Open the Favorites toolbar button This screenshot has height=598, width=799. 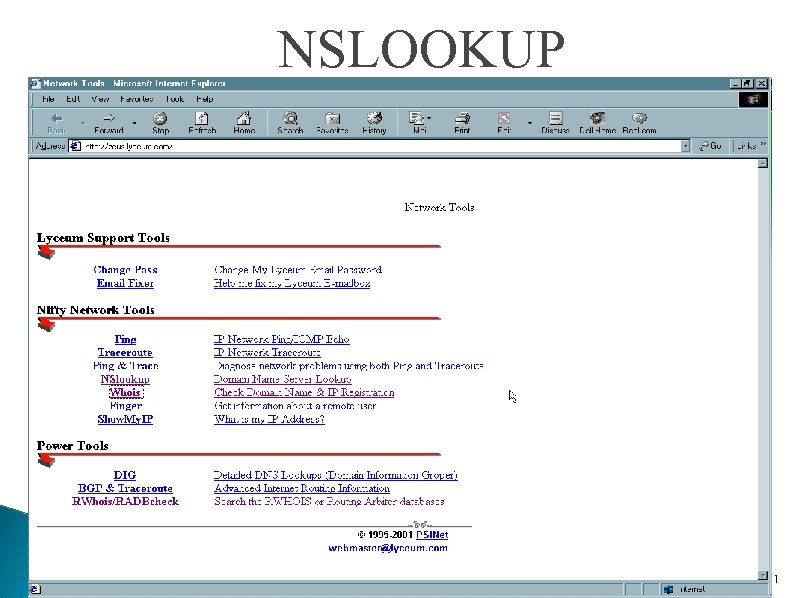click(332, 123)
